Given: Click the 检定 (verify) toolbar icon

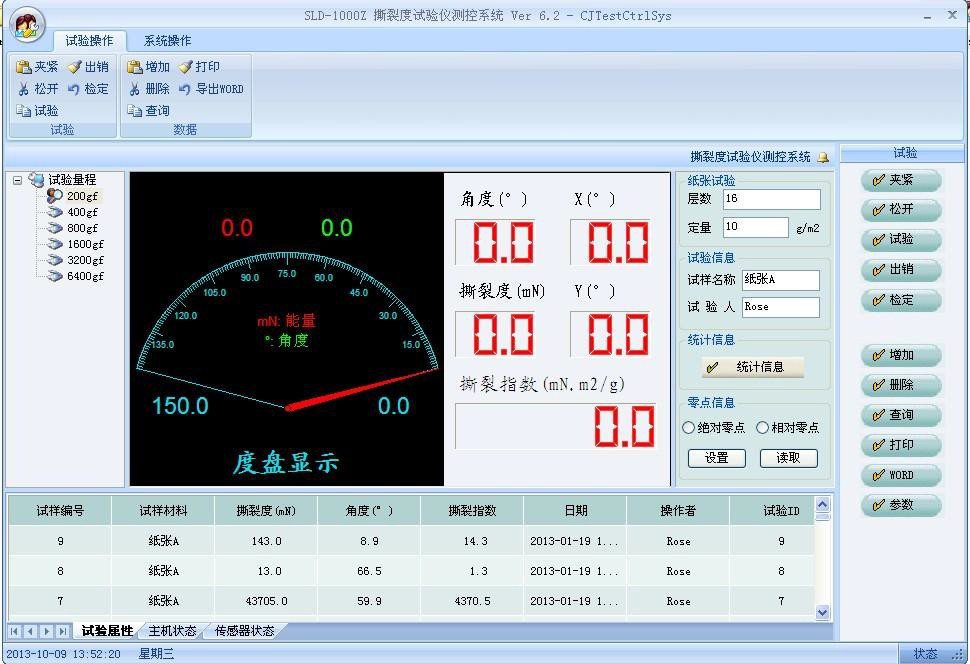Looking at the screenshot, I should click(x=93, y=88).
